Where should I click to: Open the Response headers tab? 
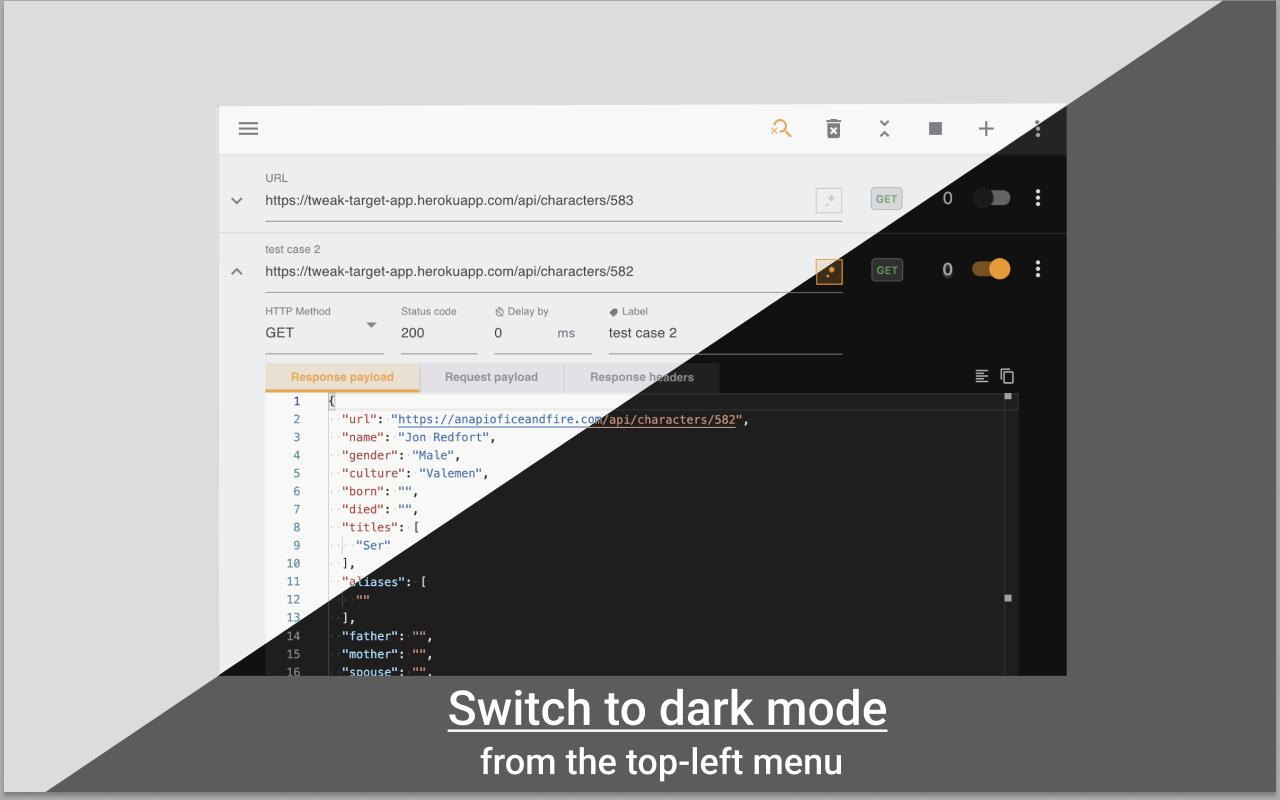pyautogui.click(x=641, y=377)
